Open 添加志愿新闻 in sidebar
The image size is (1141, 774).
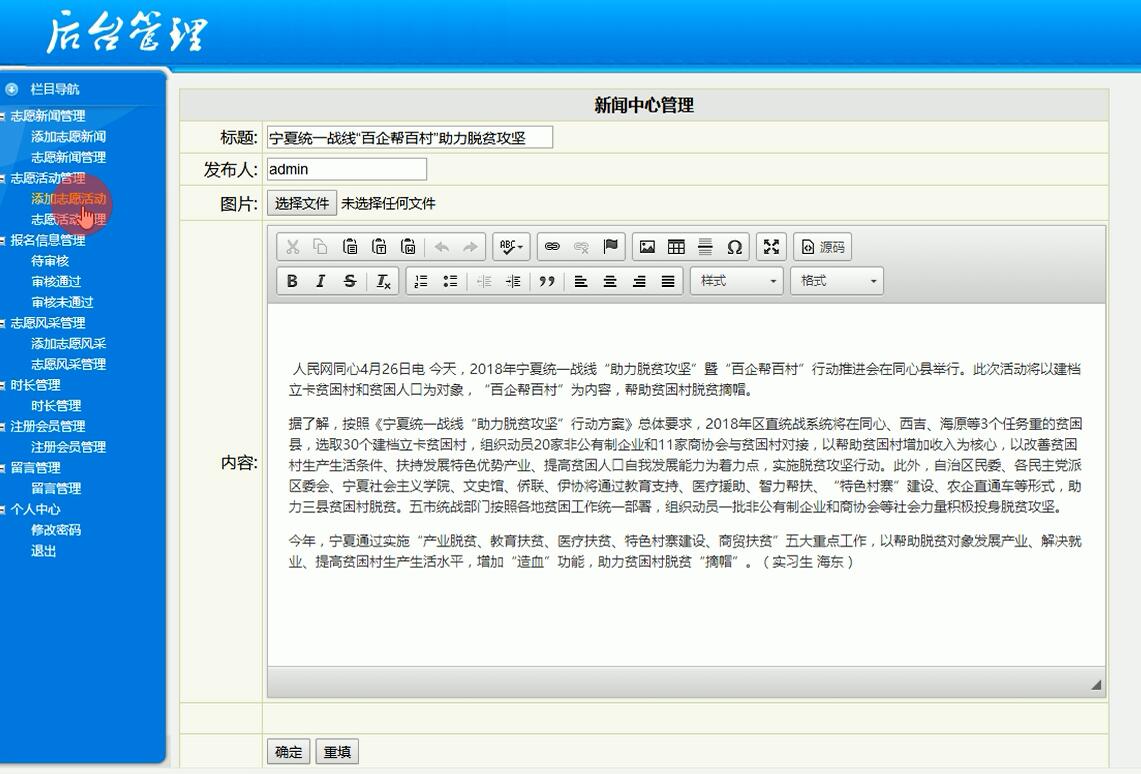pyautogui.click(x=68, y=137)
